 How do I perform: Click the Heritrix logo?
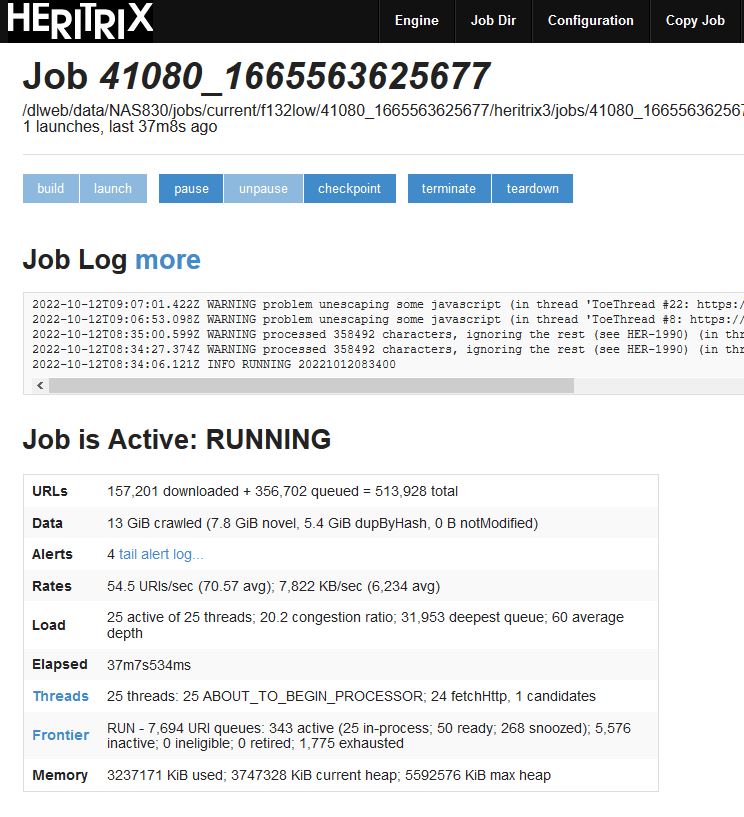click(79, 21)
